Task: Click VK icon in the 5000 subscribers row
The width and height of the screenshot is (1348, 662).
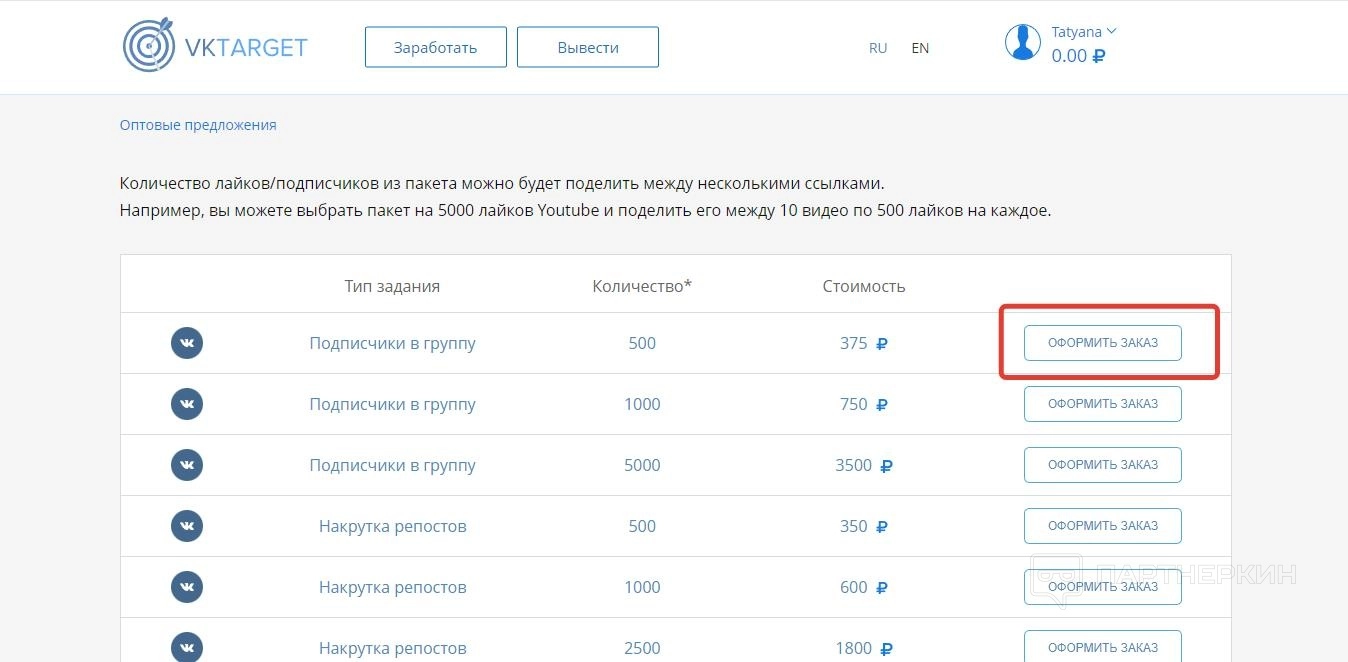Action: (x=187, y=465)
